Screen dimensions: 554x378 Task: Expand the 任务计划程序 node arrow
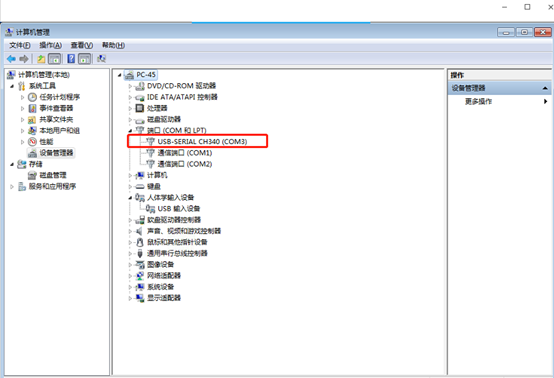coord(22,97)
